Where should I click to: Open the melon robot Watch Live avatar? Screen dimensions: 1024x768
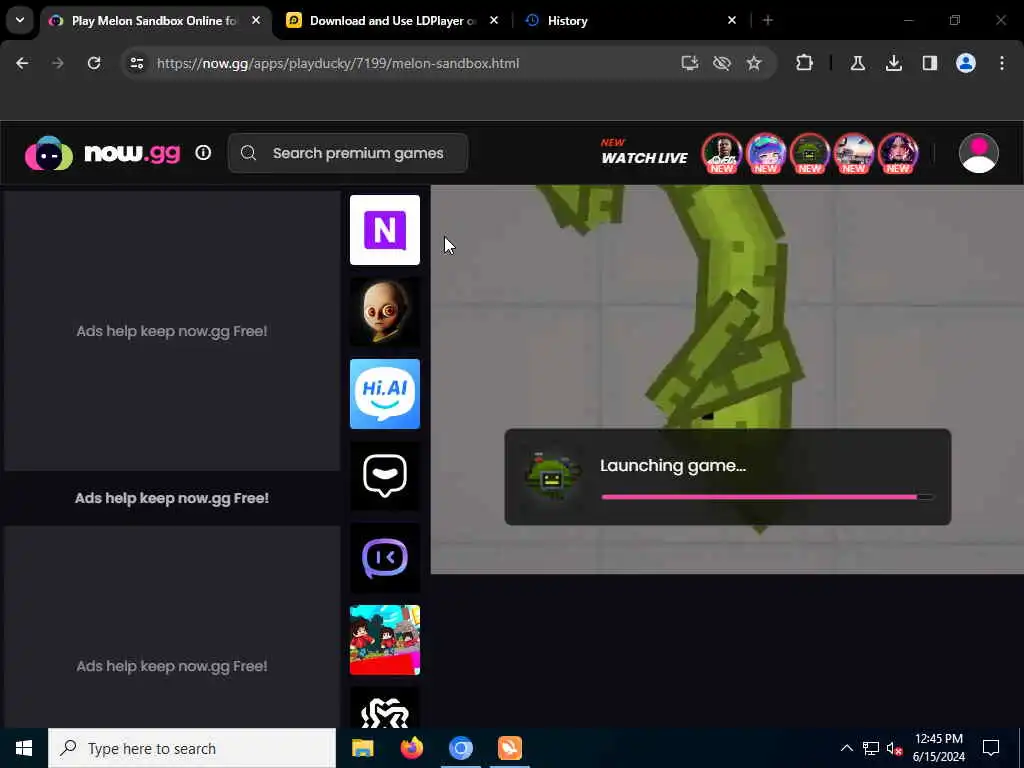[x=810, y=153]
